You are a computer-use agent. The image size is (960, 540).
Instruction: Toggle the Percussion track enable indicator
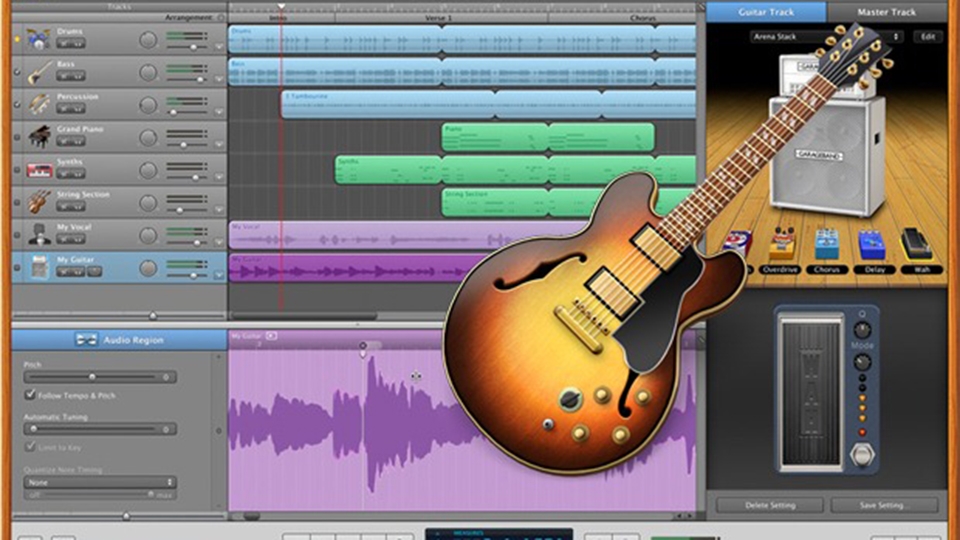pyautogui.click(x=17, y=105)
